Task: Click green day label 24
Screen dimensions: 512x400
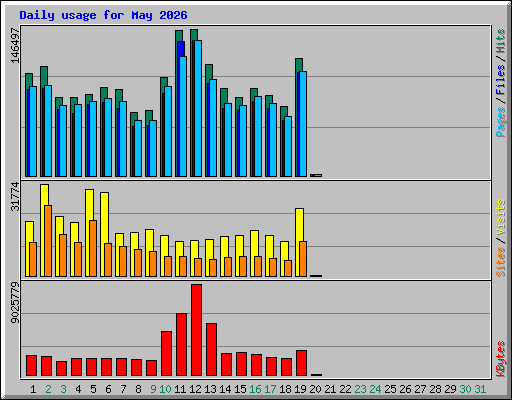Action: click(x=375, y=389)
